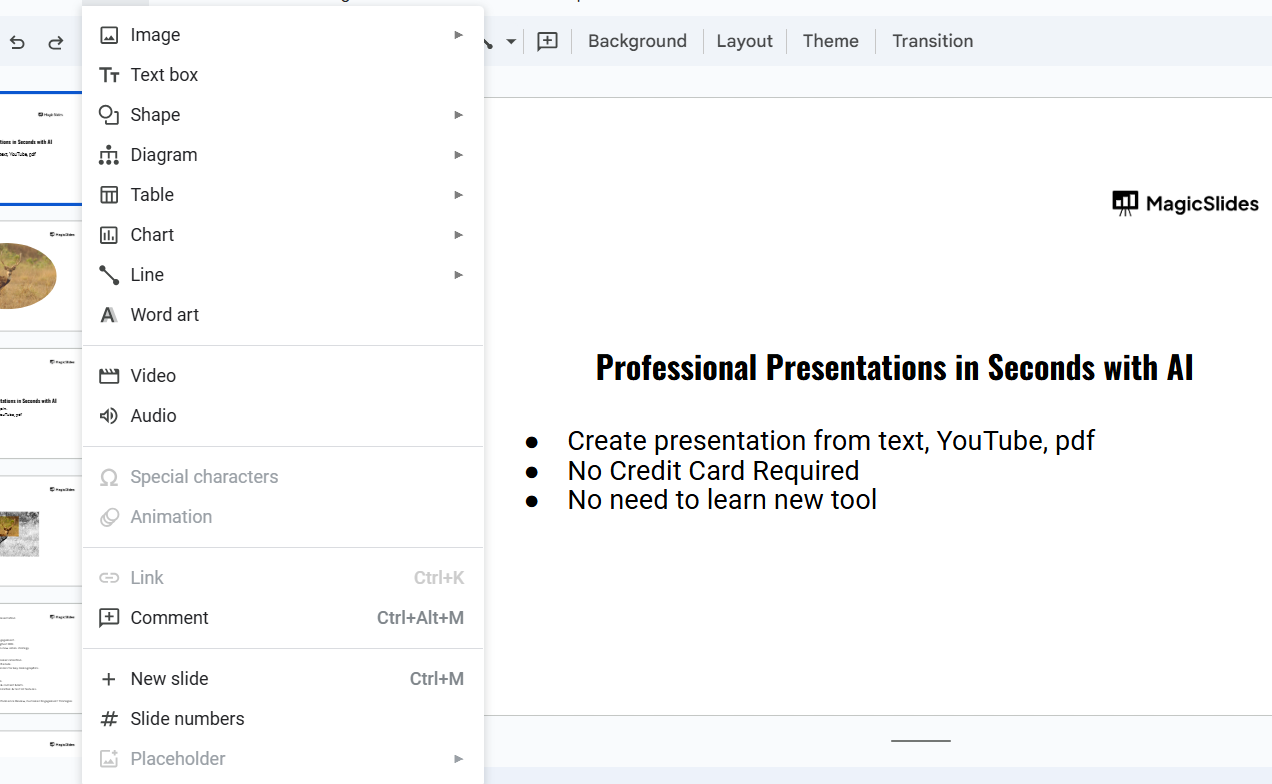
Task: Click the Text box icon in menu
Action: [109, 75]
